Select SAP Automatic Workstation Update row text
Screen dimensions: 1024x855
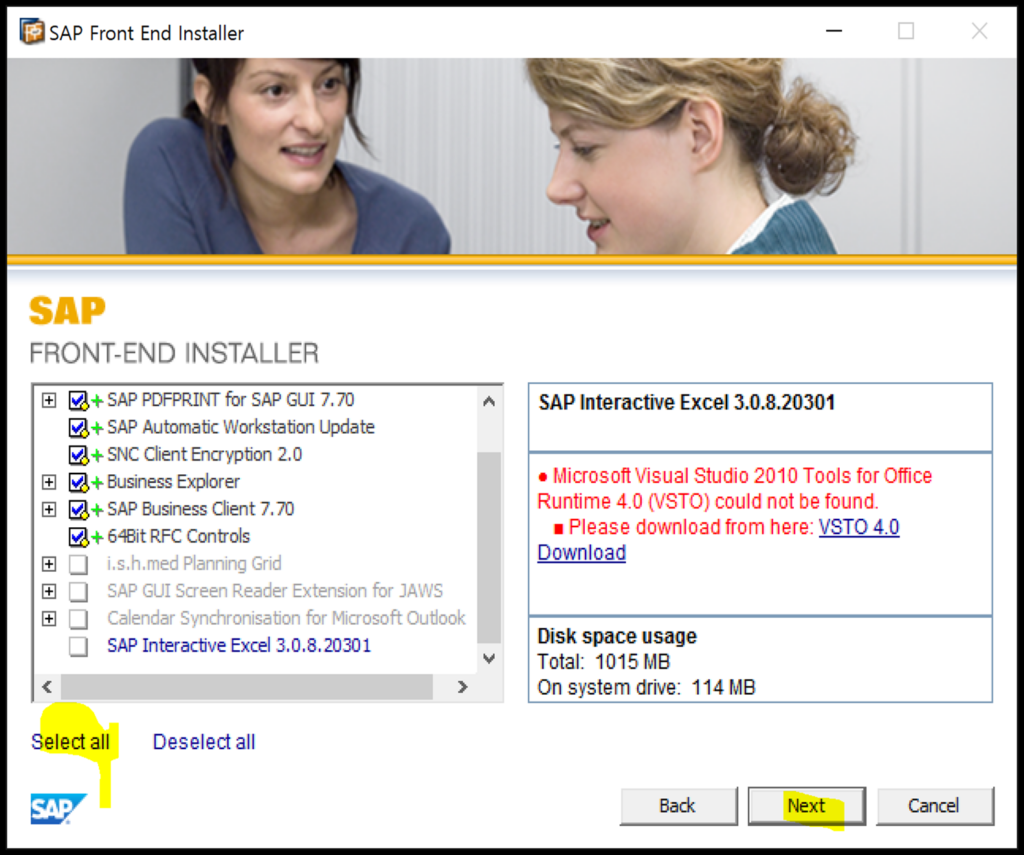click(241, 427)
